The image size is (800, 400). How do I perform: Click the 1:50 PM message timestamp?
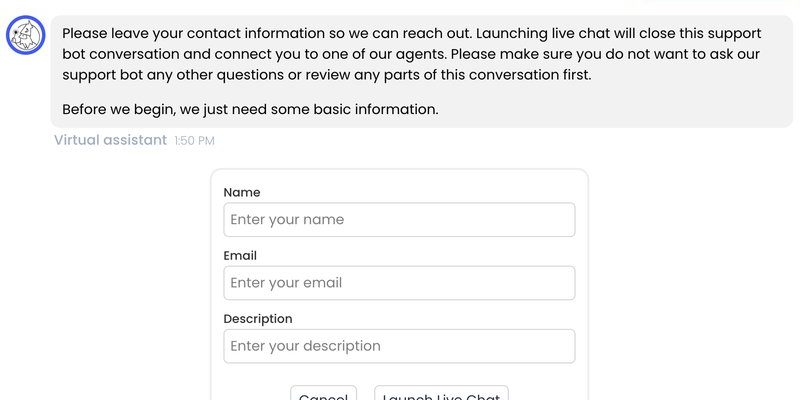point(194,141)
